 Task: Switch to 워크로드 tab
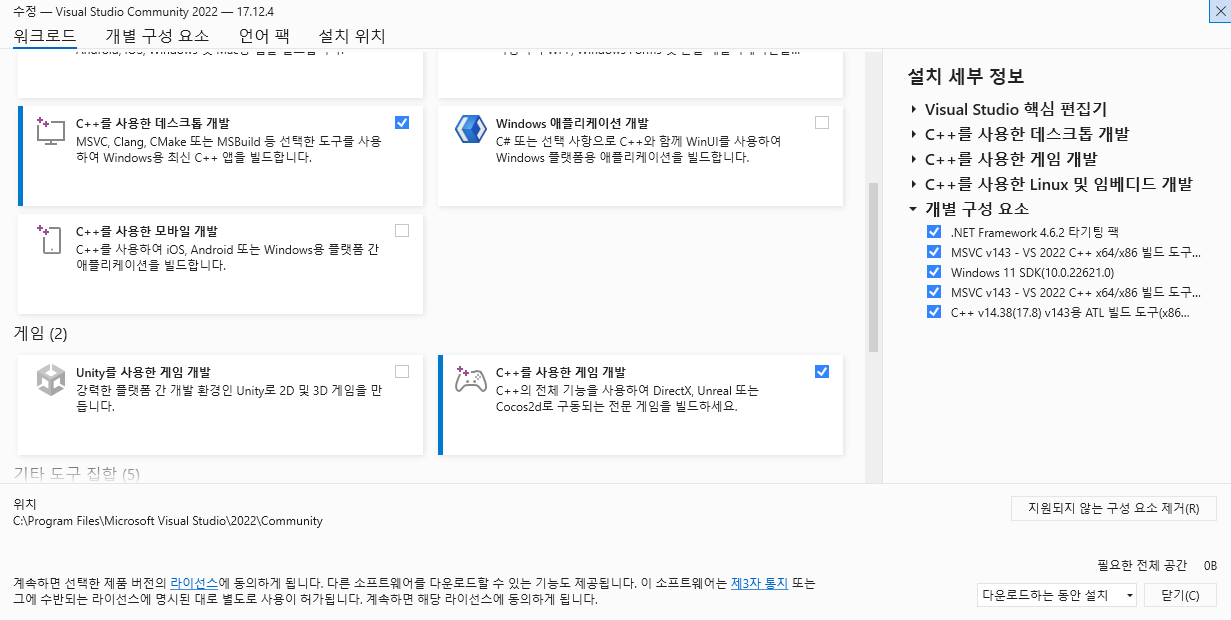(45, 35)
